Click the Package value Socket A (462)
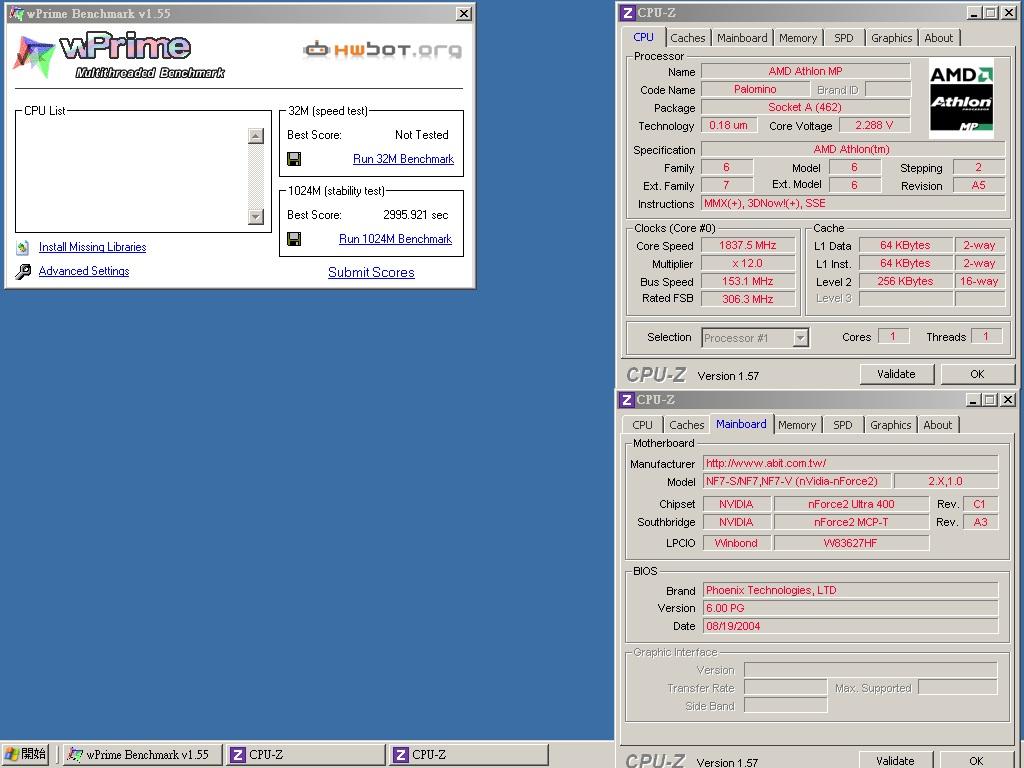 click(x=805, y=107)
